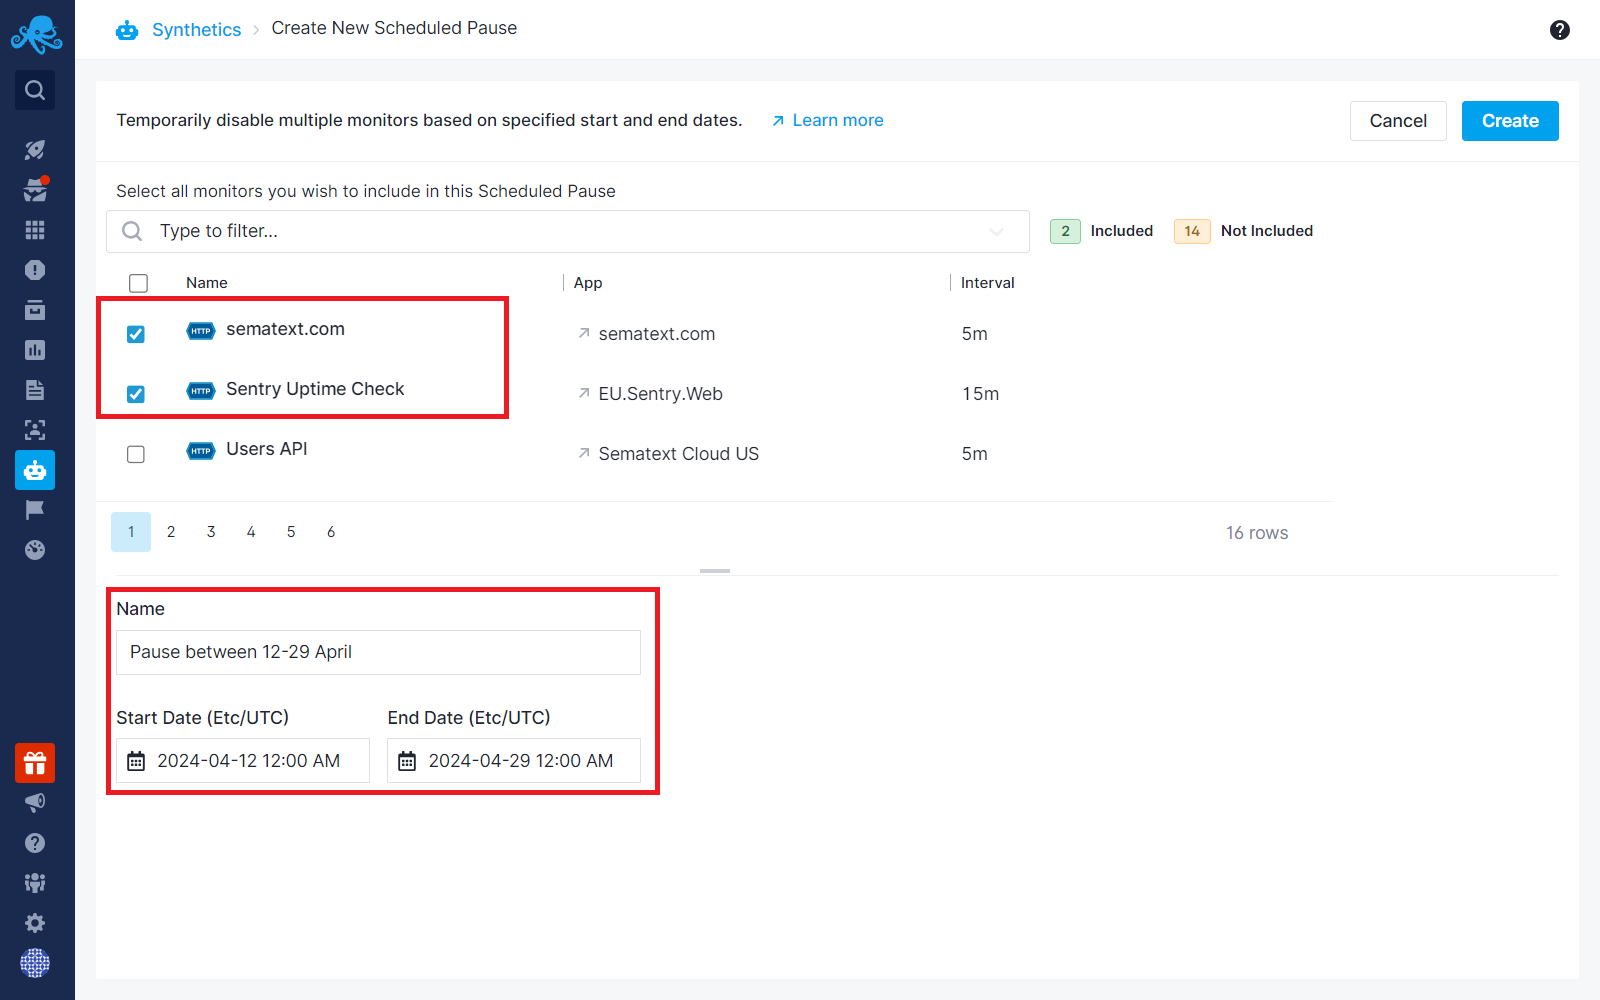Open the archive box icon in sidebar
The width and height of the screenshot is (1600, 1000).
(35, 310)
